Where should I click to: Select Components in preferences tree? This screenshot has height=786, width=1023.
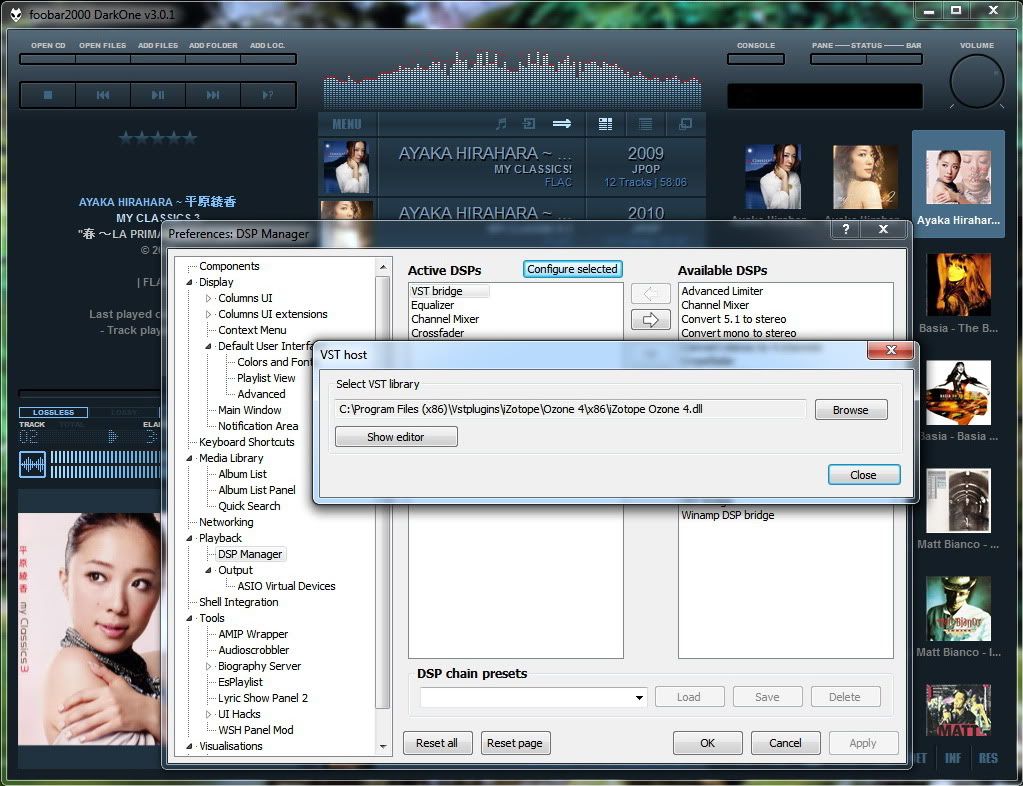pyautogui.click(x=229, y=266)
